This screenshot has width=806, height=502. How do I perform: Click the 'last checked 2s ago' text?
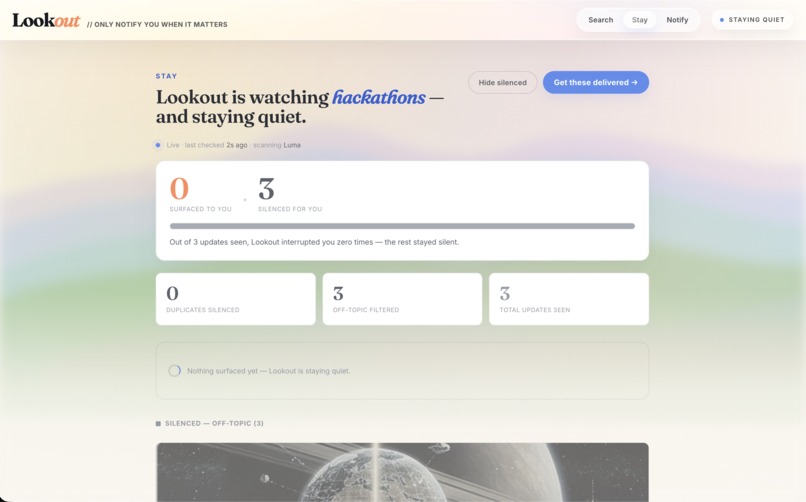coord(216,145)
